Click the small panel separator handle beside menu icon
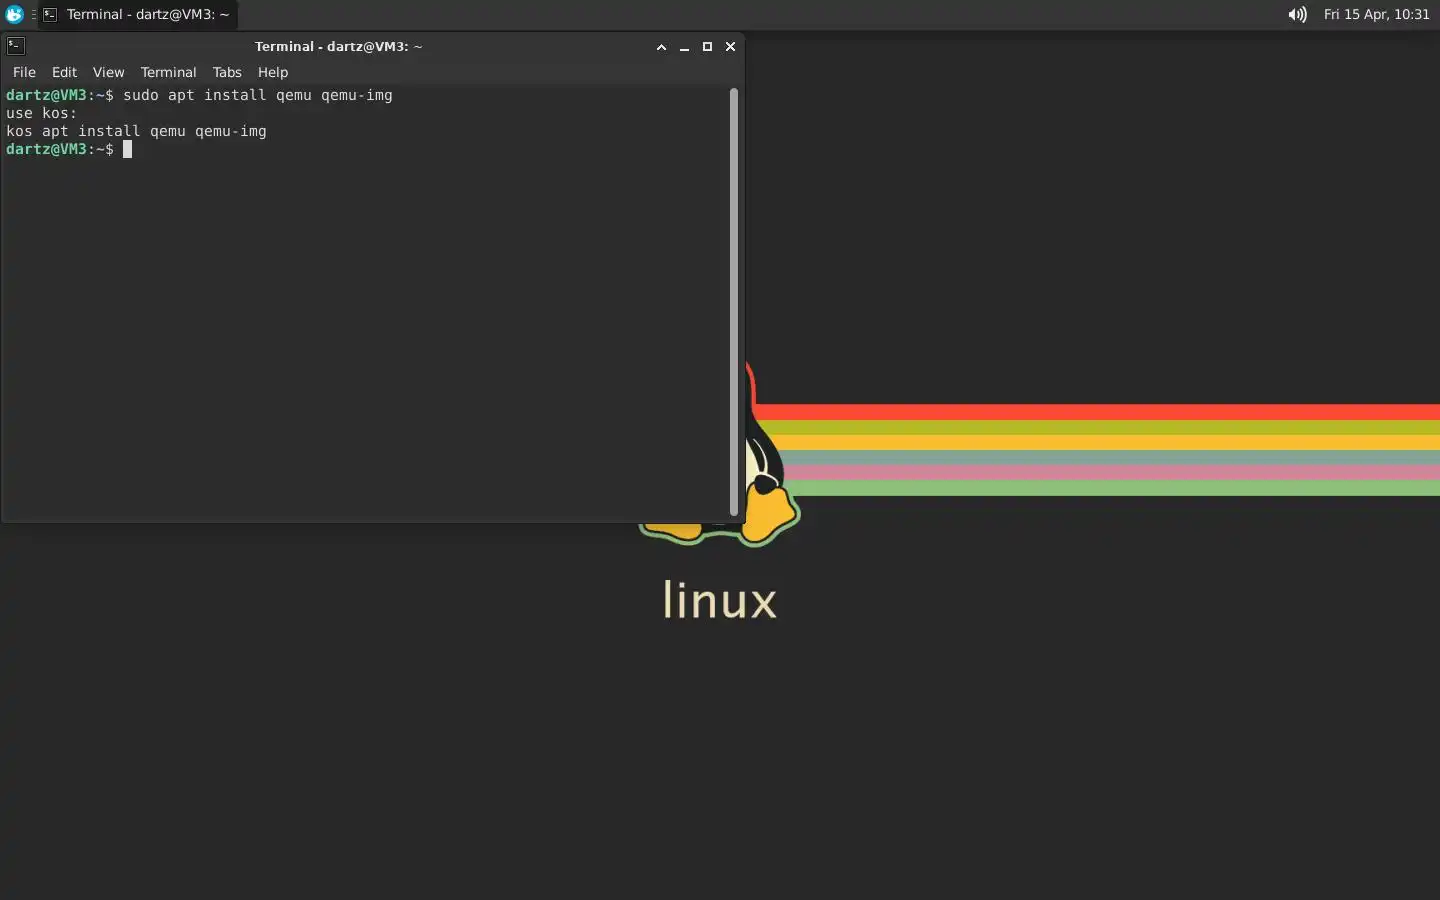Image resolution: width=1440 pixels, height=900 pixels. (33, 14)
